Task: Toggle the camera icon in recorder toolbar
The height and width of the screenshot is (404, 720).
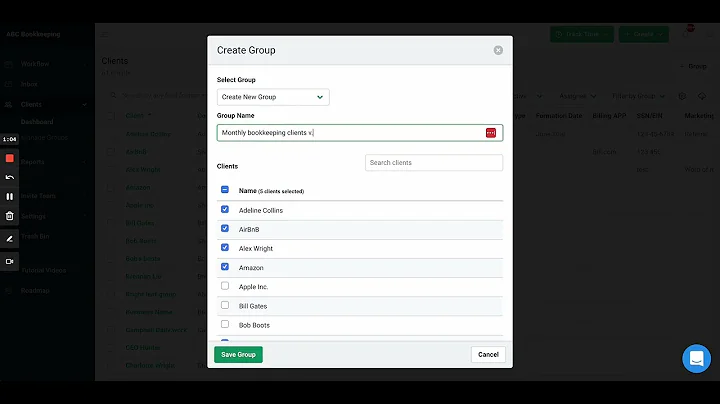Action: point(10,261)
